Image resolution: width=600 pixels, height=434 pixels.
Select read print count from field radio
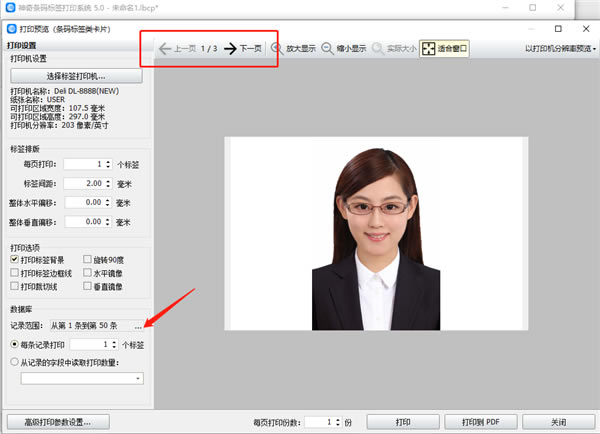(x=13, y=362)
